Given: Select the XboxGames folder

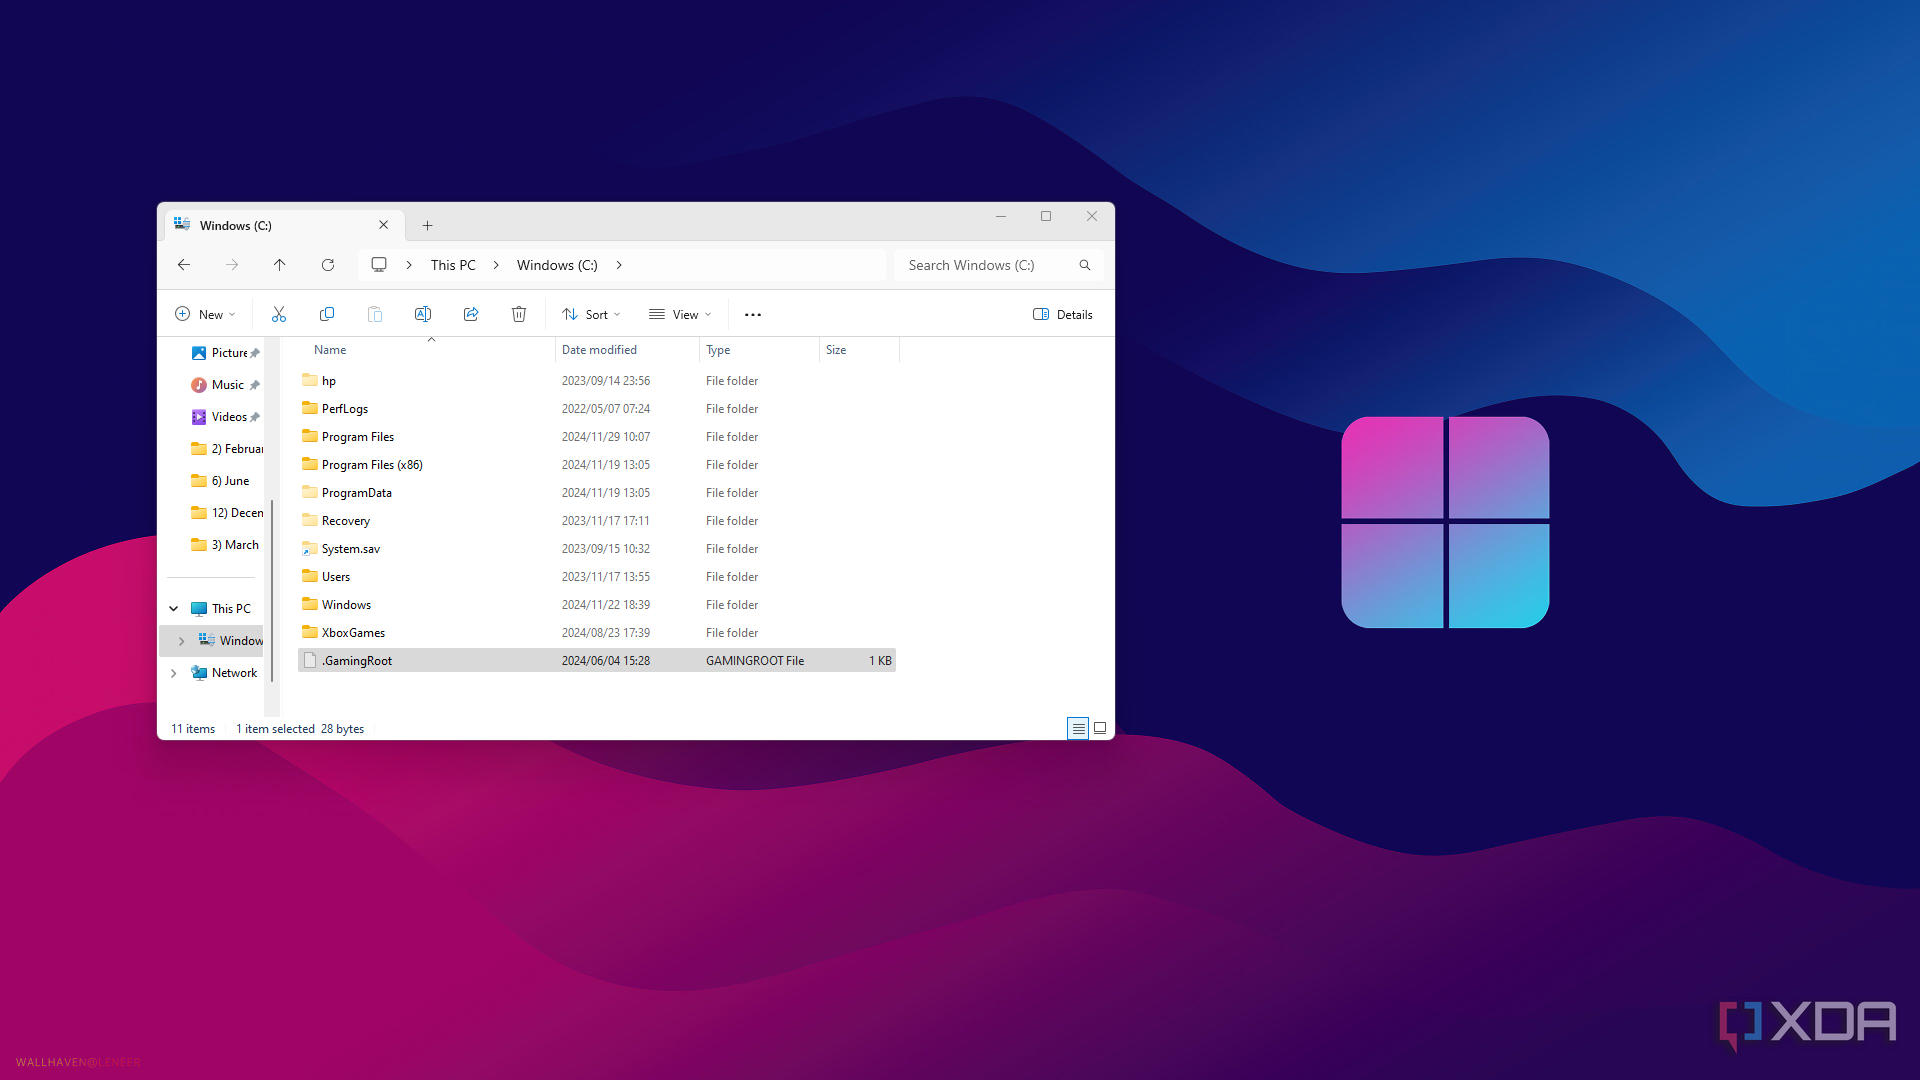Looking at the screenshot, I should click(x=597, y=633).
